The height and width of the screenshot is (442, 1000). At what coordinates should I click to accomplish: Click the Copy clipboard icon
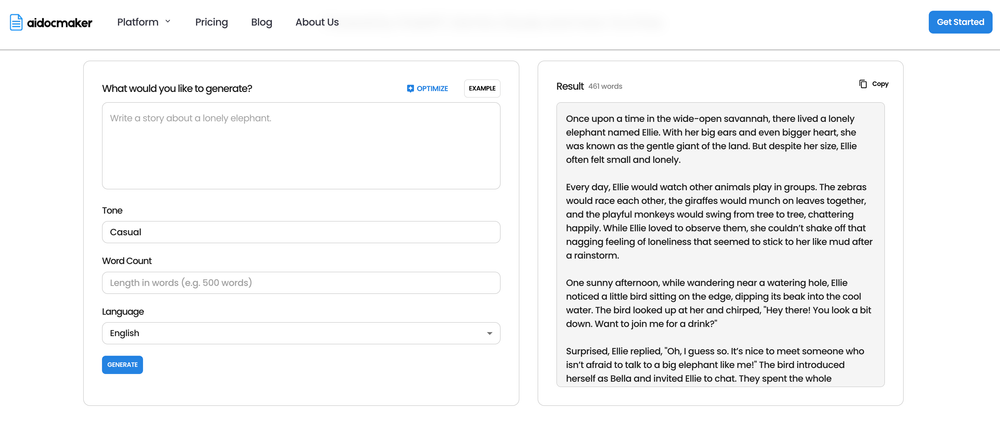(x=863, y=84)
